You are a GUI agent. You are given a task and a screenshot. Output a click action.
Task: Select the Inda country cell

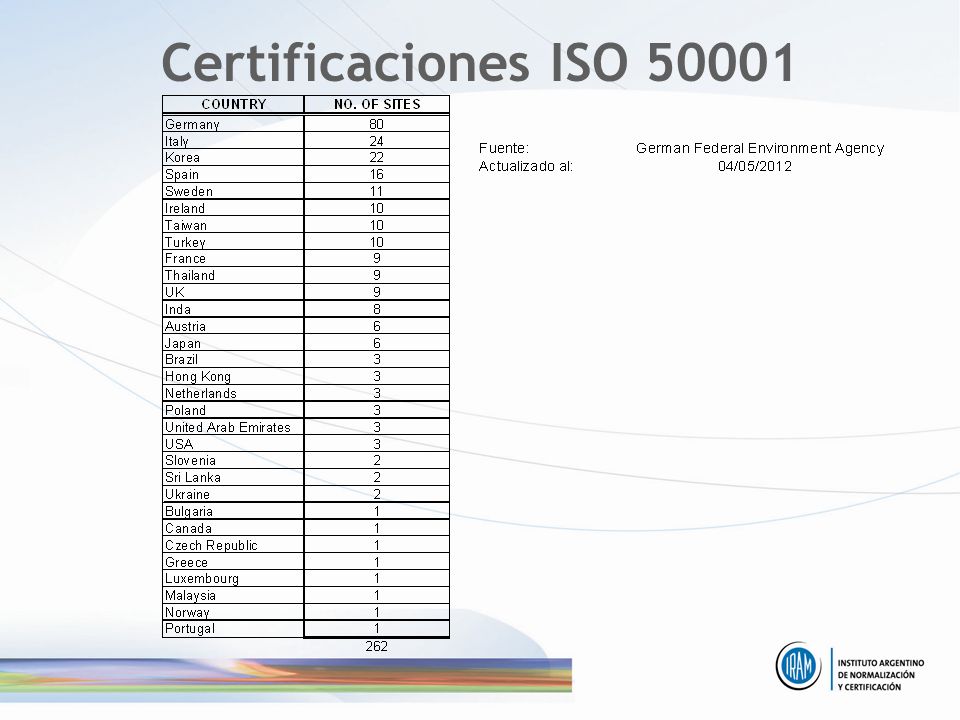pyautogui.click(x=233, y=309)
